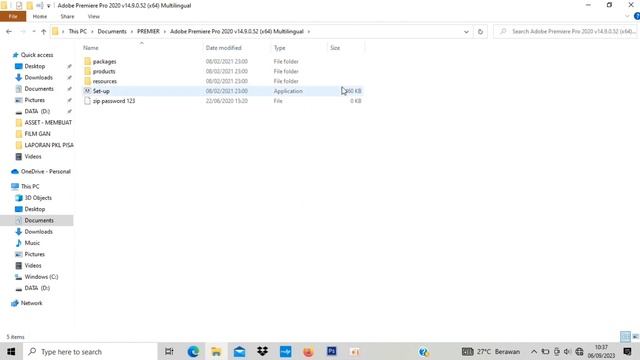This screenshot has width=640, height=360.
Task: Click This PC in address bar
Action: point(78,31)
